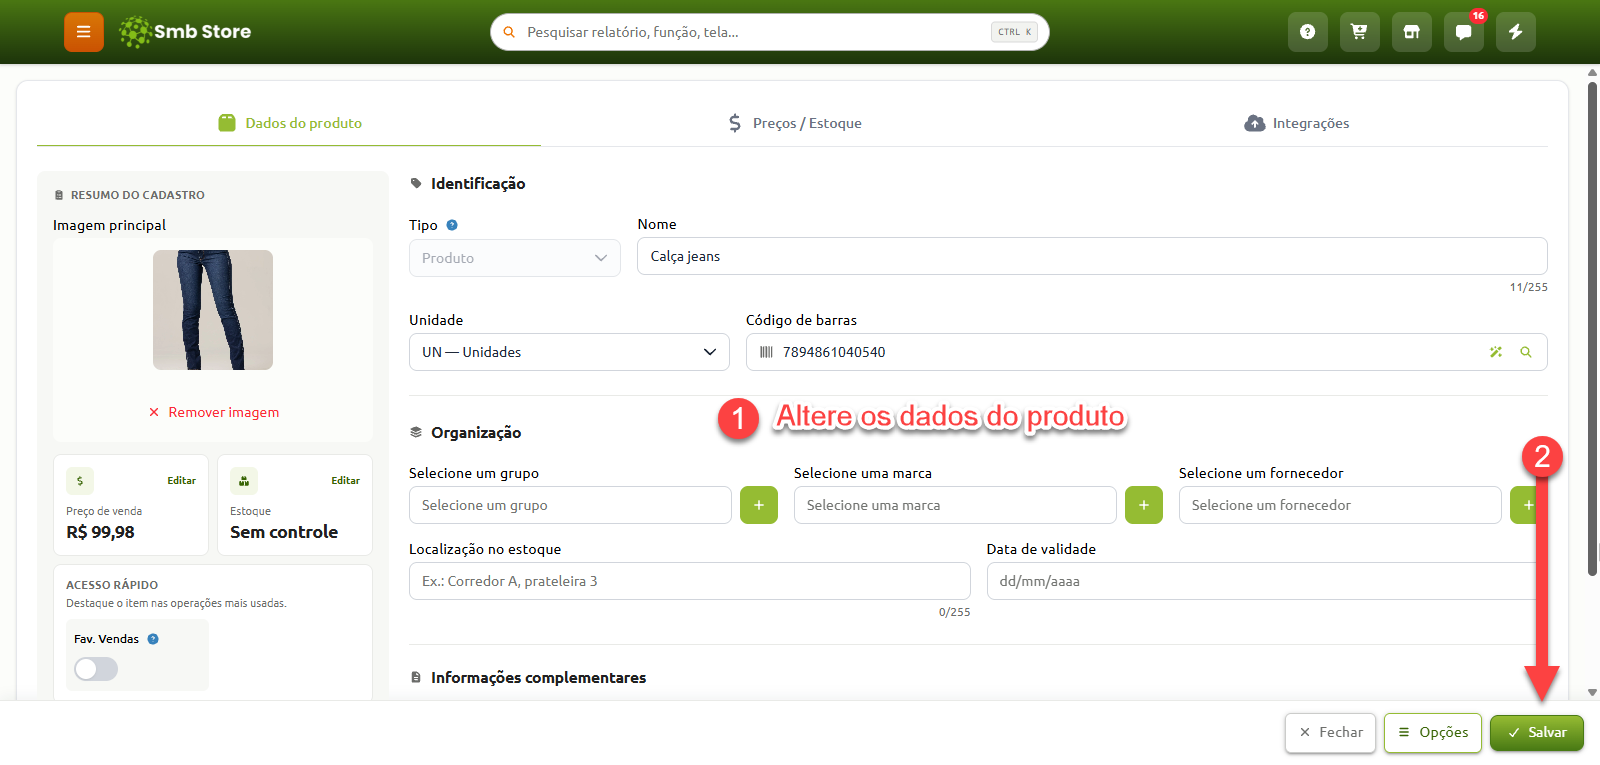Add a new group with the plus button

(759, 505)
